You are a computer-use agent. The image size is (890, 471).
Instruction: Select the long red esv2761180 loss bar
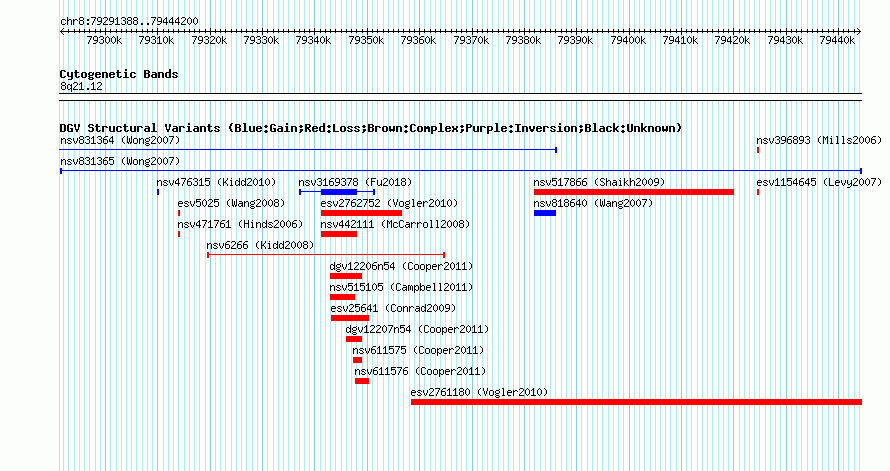pyautogui.click(x=636, y=402)
